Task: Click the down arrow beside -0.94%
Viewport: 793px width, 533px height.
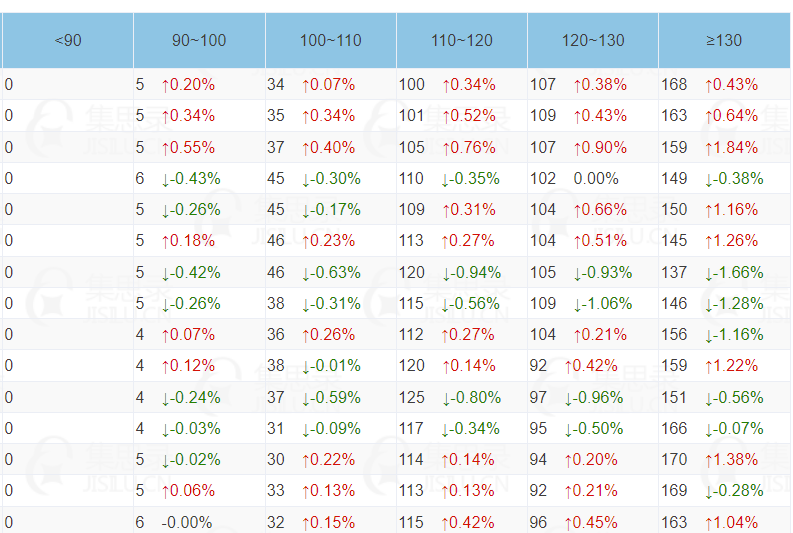Action: (x=447, y=272)
